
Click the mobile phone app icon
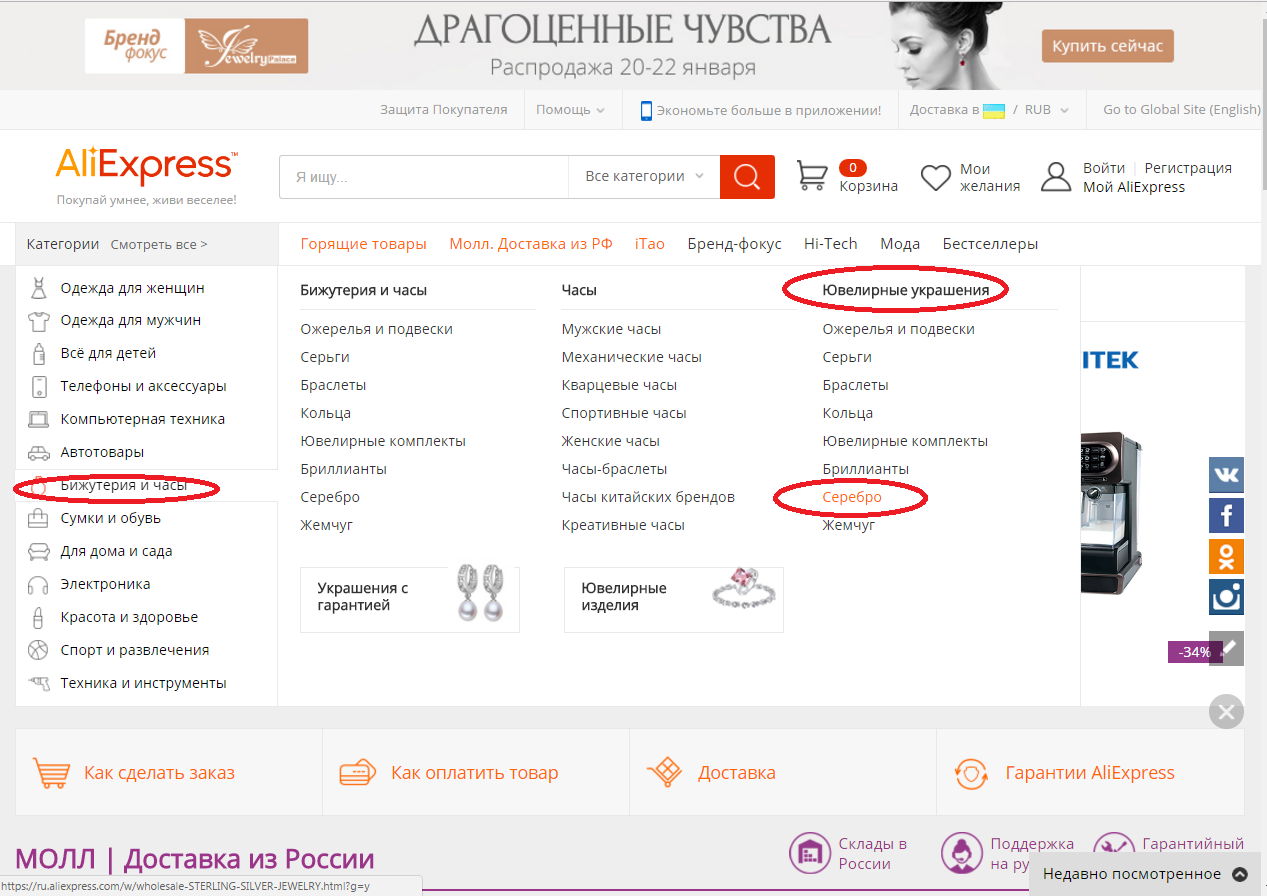click(x=646, y=110)
